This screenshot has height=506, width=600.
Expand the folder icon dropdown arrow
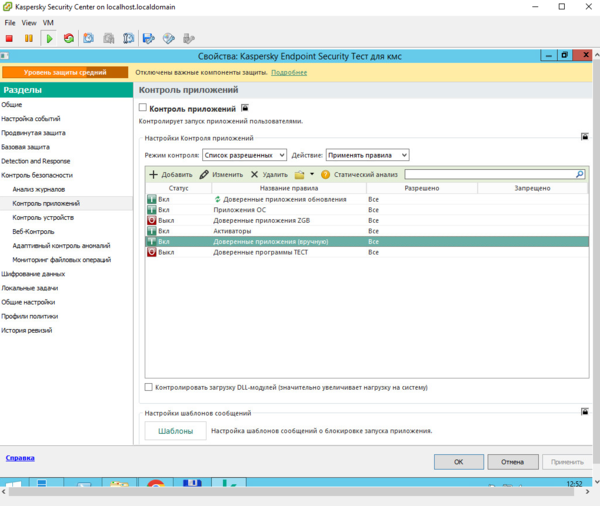pos(312,175)
